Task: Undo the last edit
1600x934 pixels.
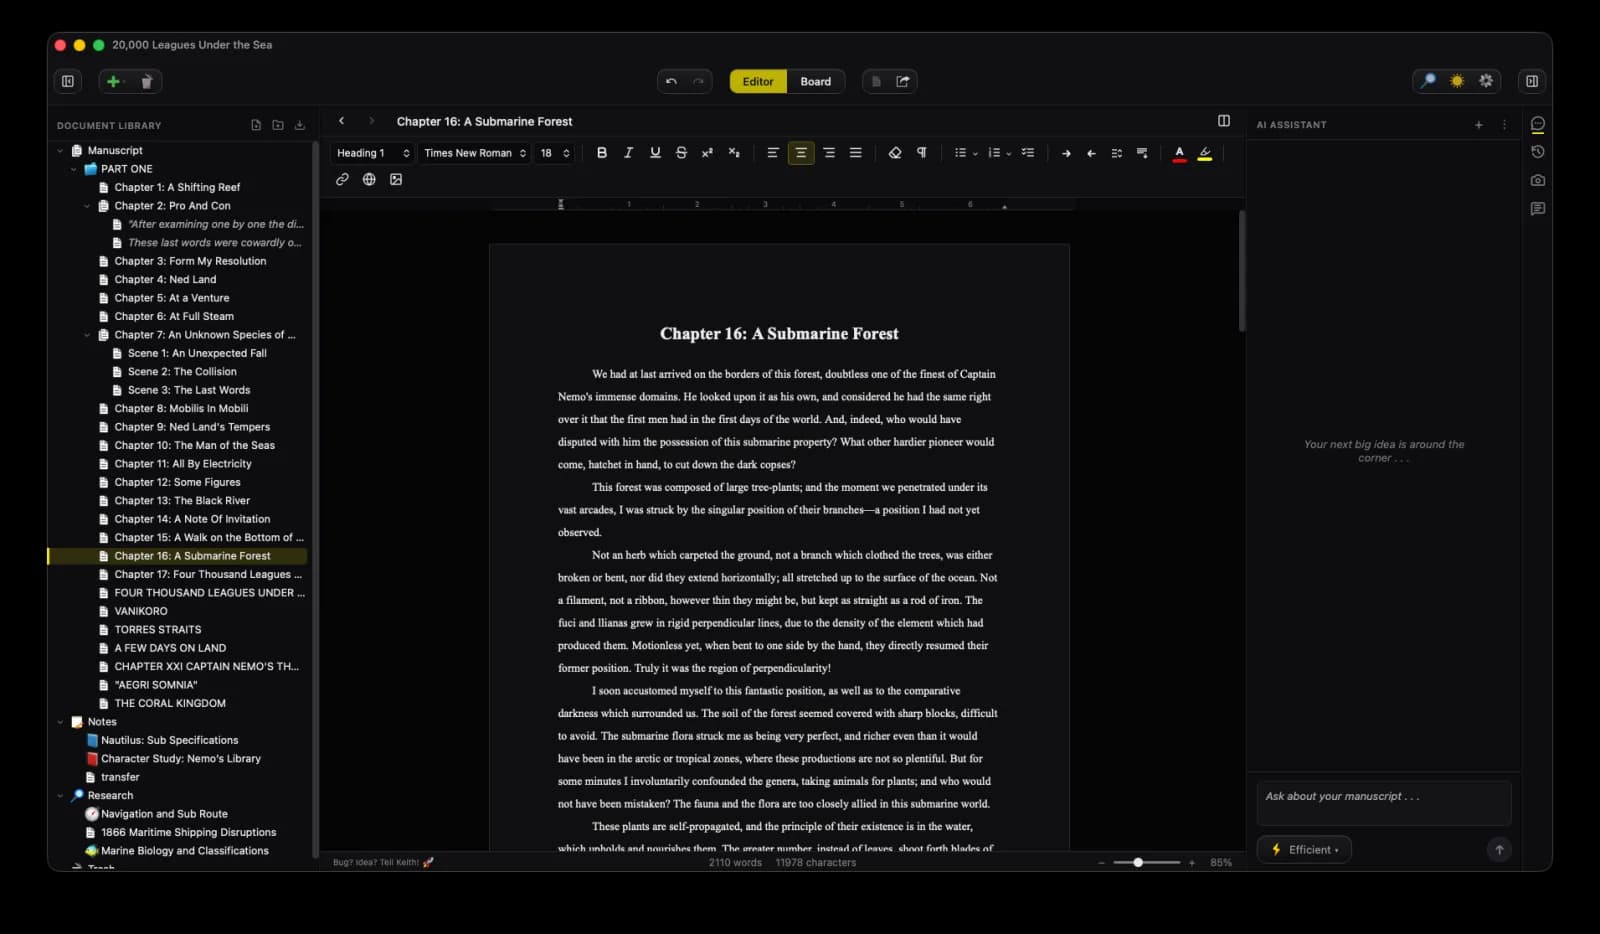Action: coord(671,81)
